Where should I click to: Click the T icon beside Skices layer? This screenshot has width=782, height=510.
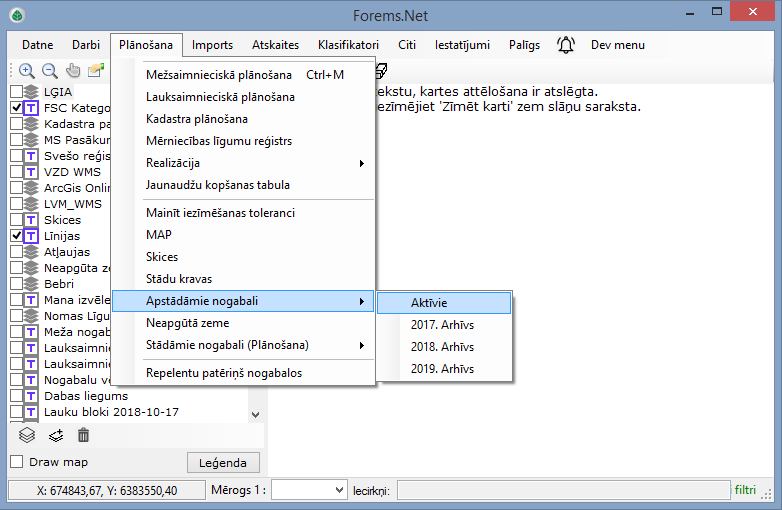pos(31,220)
